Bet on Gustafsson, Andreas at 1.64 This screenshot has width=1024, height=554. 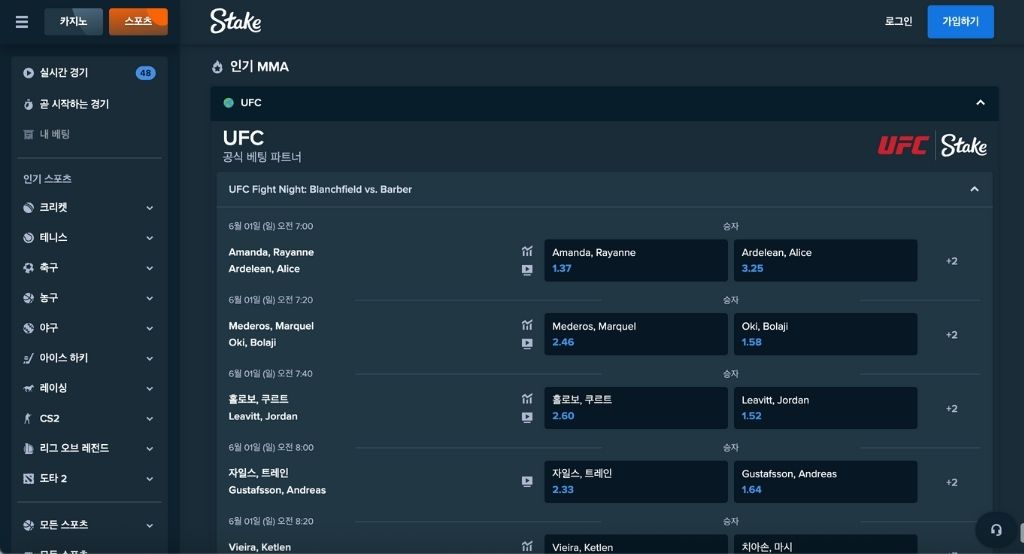tap(825, 481)
